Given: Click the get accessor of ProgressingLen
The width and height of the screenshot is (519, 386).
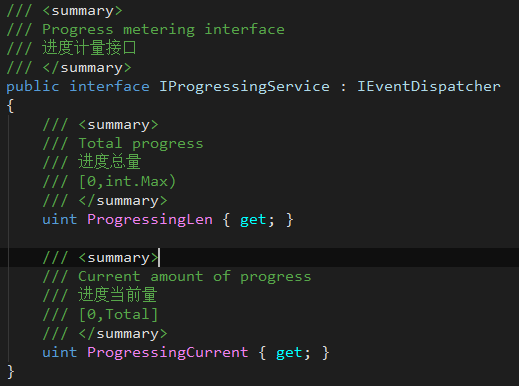Looking at the screenshot, I should click(253, 220).
